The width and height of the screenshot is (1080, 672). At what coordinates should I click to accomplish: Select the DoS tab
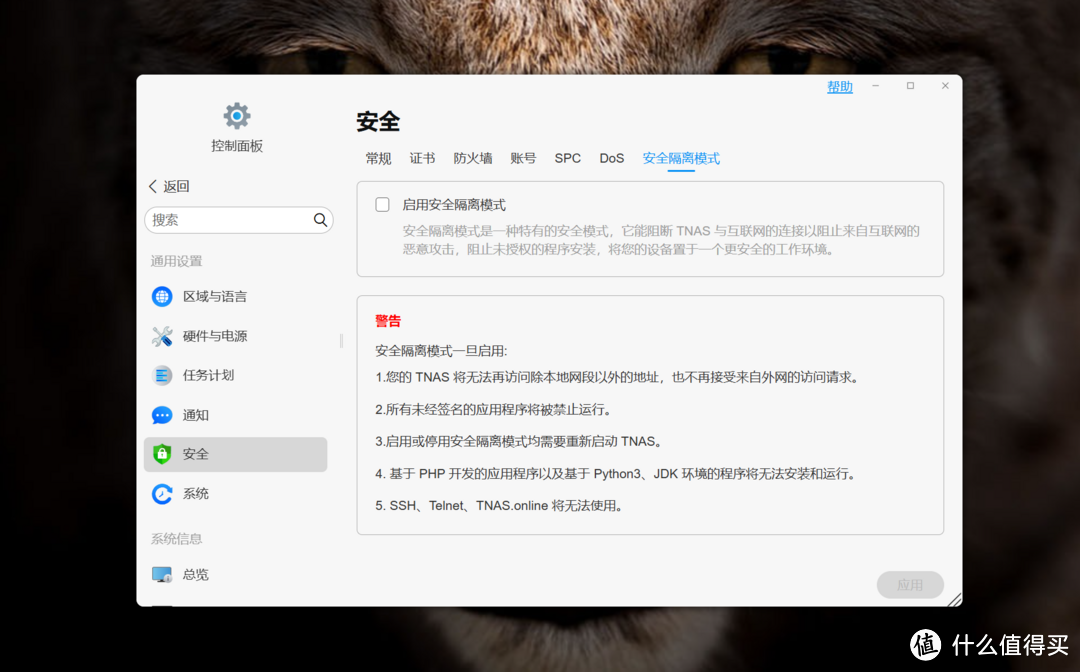click(x=611, y=158)
